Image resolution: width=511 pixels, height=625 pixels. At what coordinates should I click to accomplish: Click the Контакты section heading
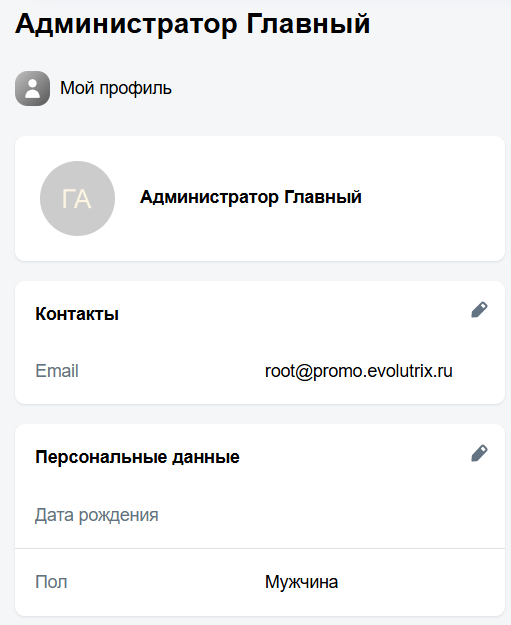point(77,314)
